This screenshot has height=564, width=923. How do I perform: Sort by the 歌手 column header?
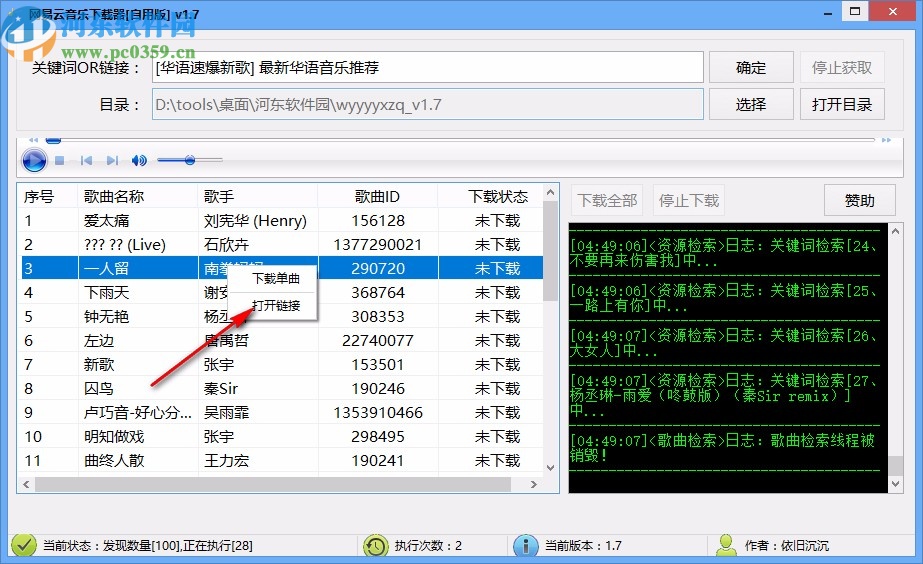[257, 196]
